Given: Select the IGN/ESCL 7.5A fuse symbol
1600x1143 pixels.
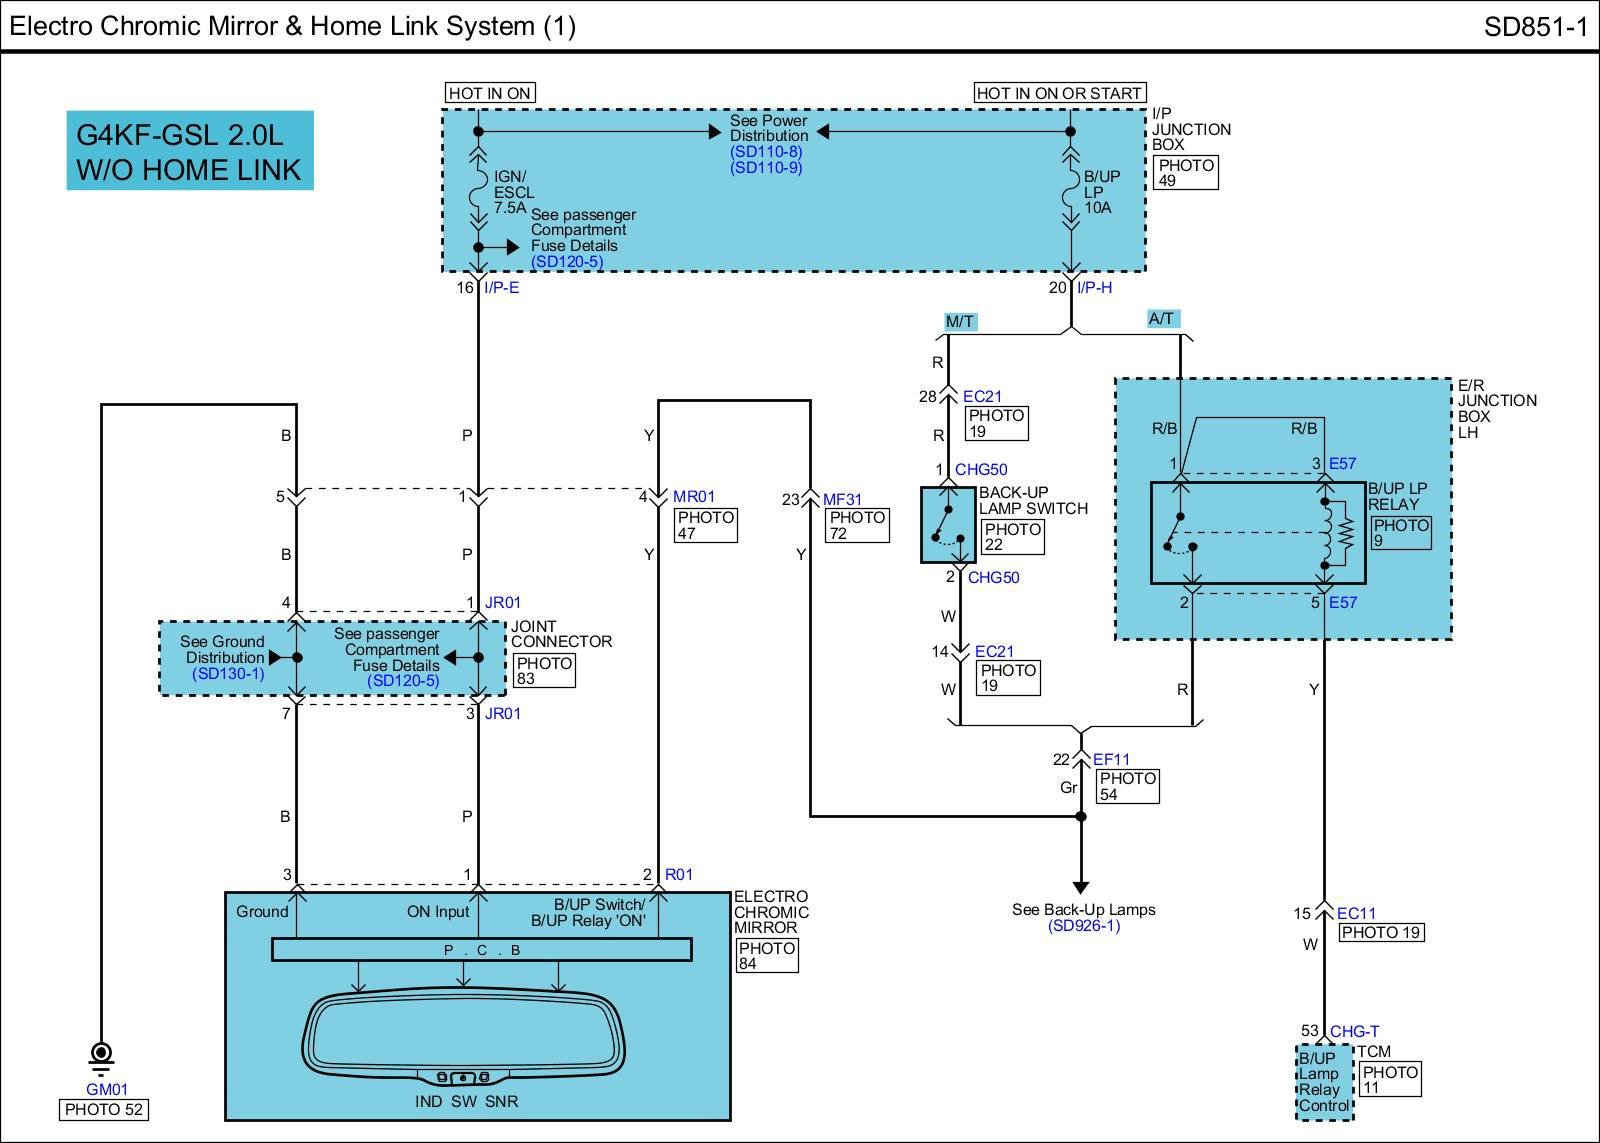Looking at the screenshot, I should pyautogui.click(x=478, y=191).
